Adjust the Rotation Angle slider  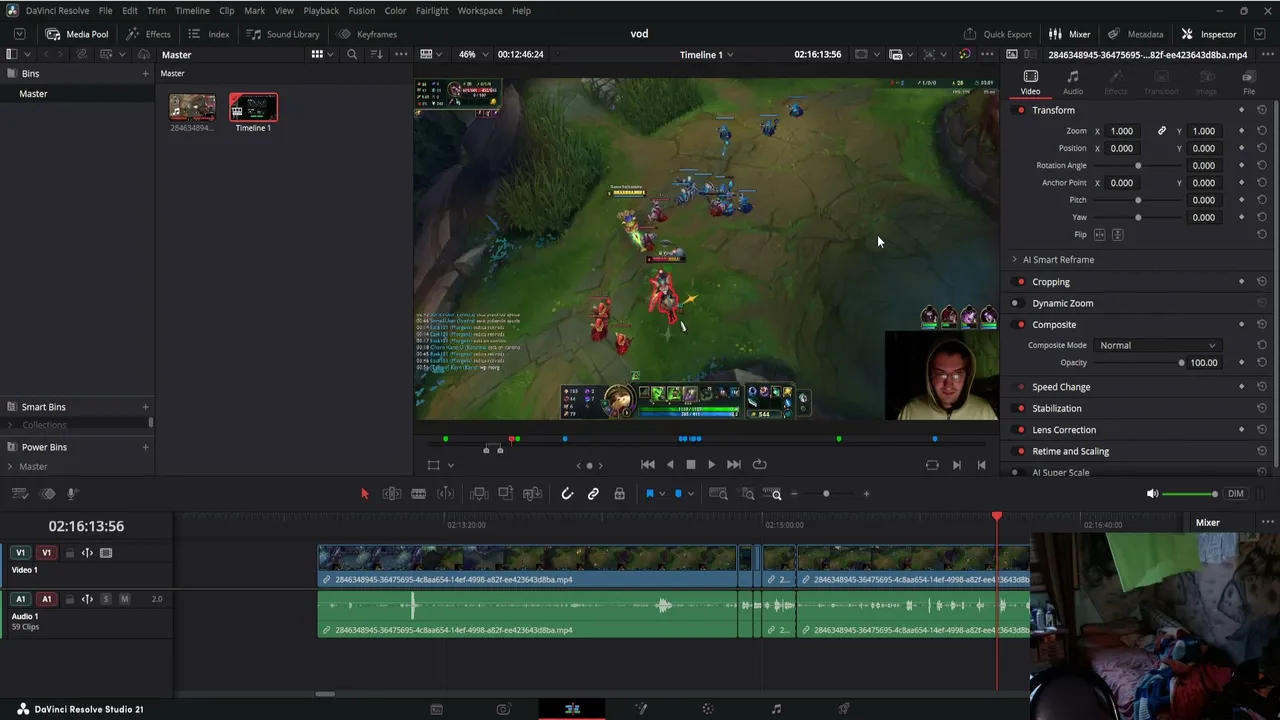click(1138, 166)
